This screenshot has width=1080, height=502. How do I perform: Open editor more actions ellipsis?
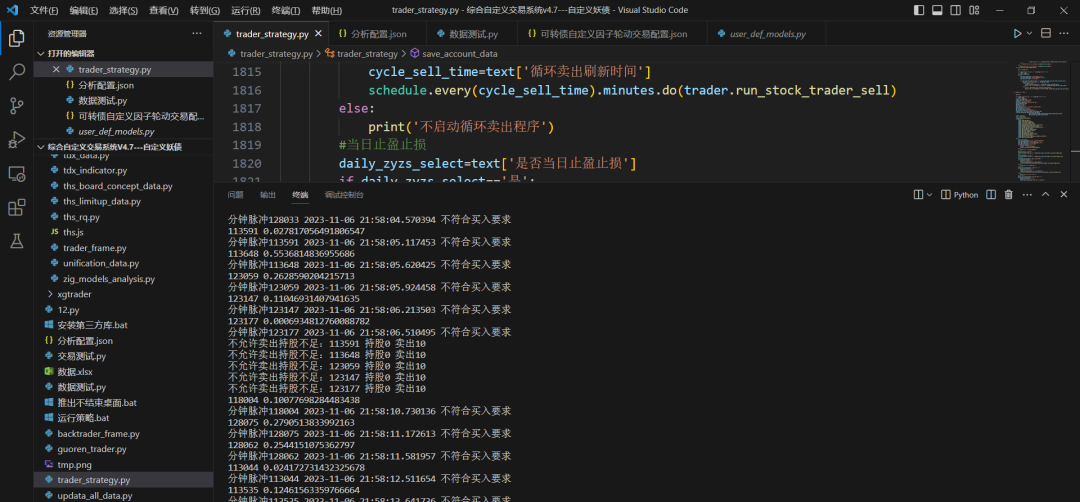coord(1065,34)
